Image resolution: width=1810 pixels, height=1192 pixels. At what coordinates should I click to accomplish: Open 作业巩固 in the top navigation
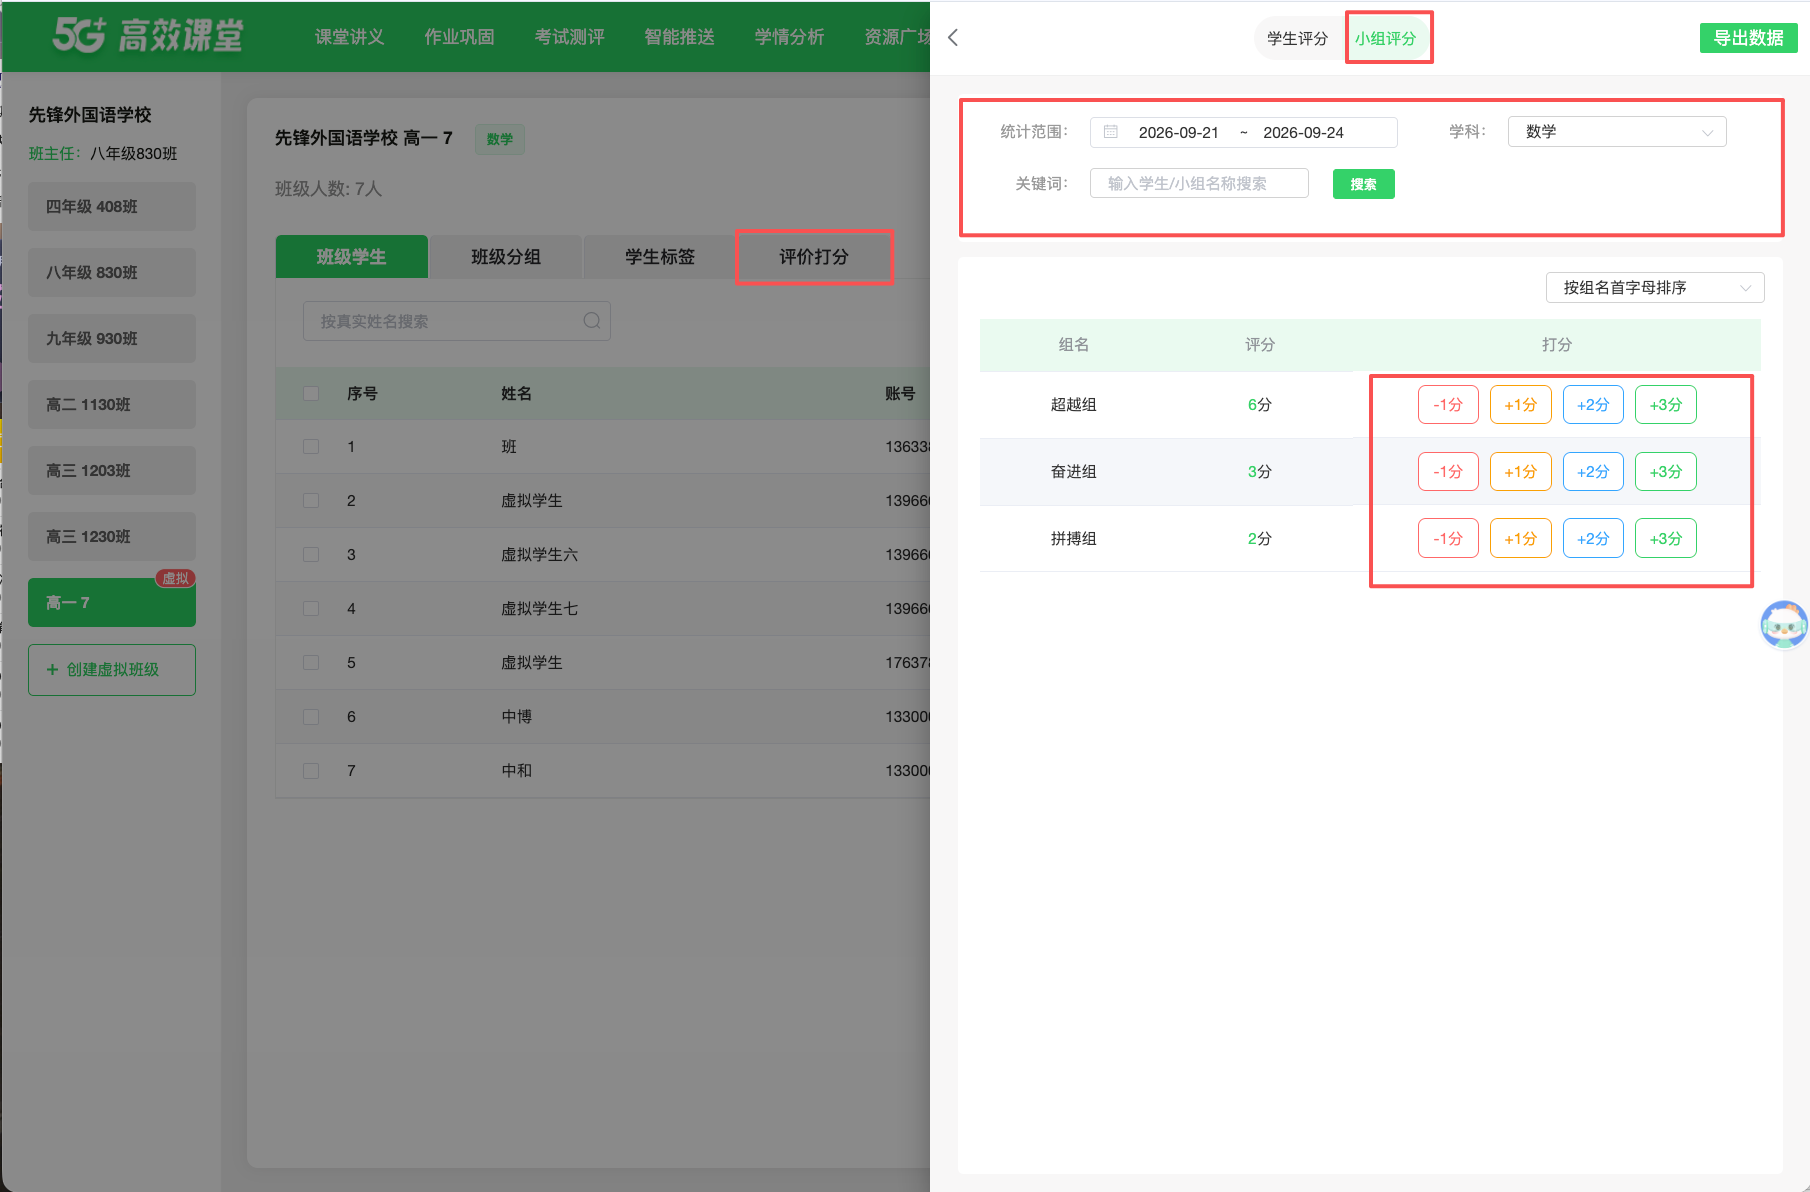(x=459, y=37)
